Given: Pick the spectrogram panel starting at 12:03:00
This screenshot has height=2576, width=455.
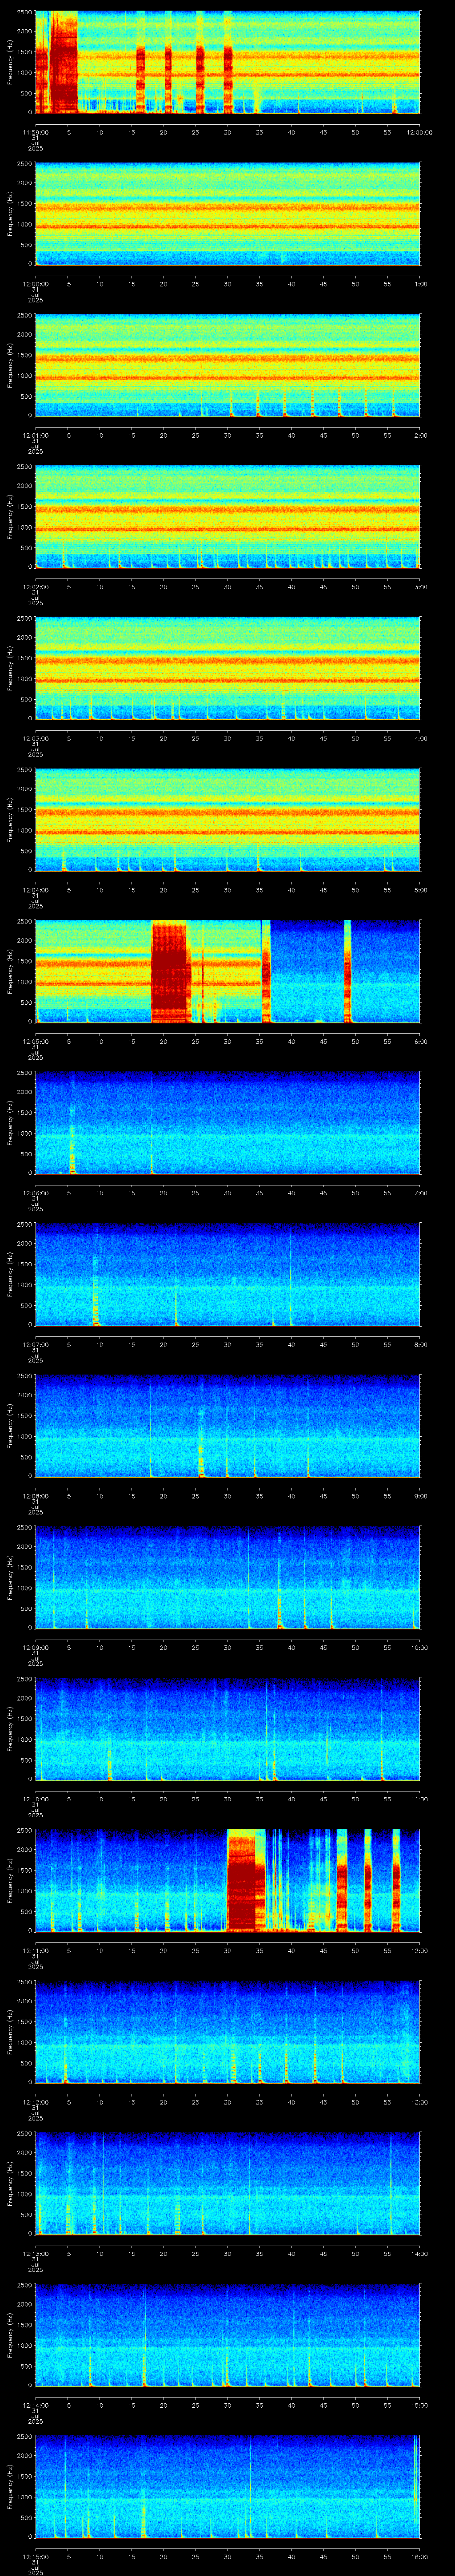Looking at the screenshot, I should tap(228, 669).
